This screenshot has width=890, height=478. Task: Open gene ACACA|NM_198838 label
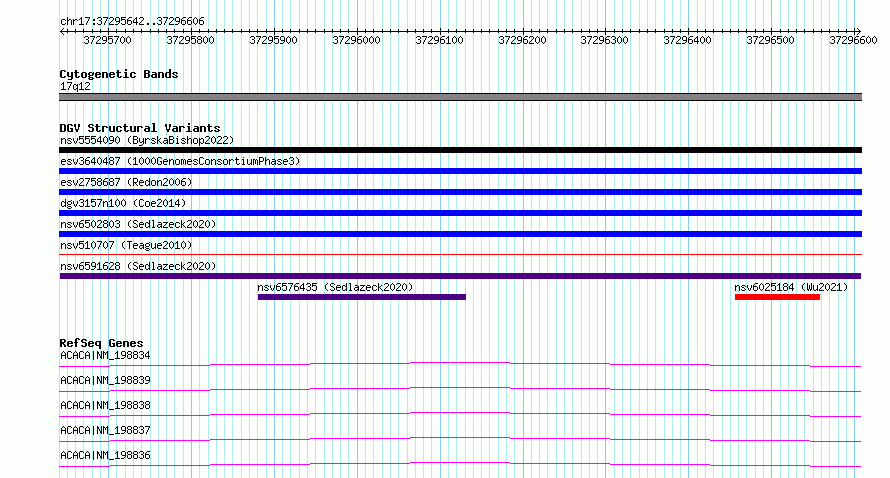tap(105, 405)
